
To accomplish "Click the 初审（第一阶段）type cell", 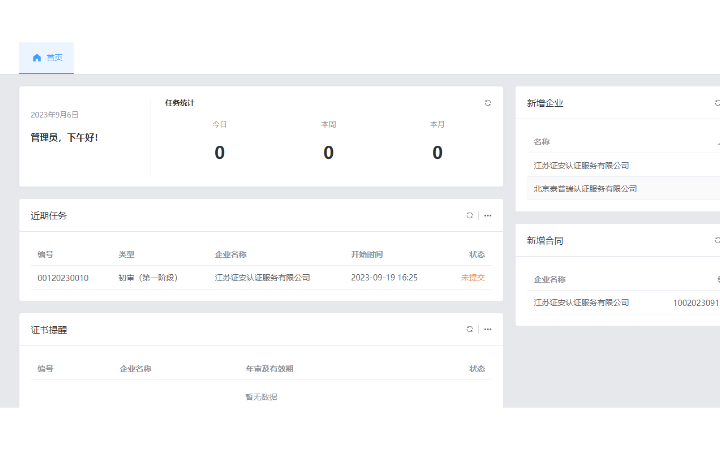I will pyautogui.click(x=148, y=277).
